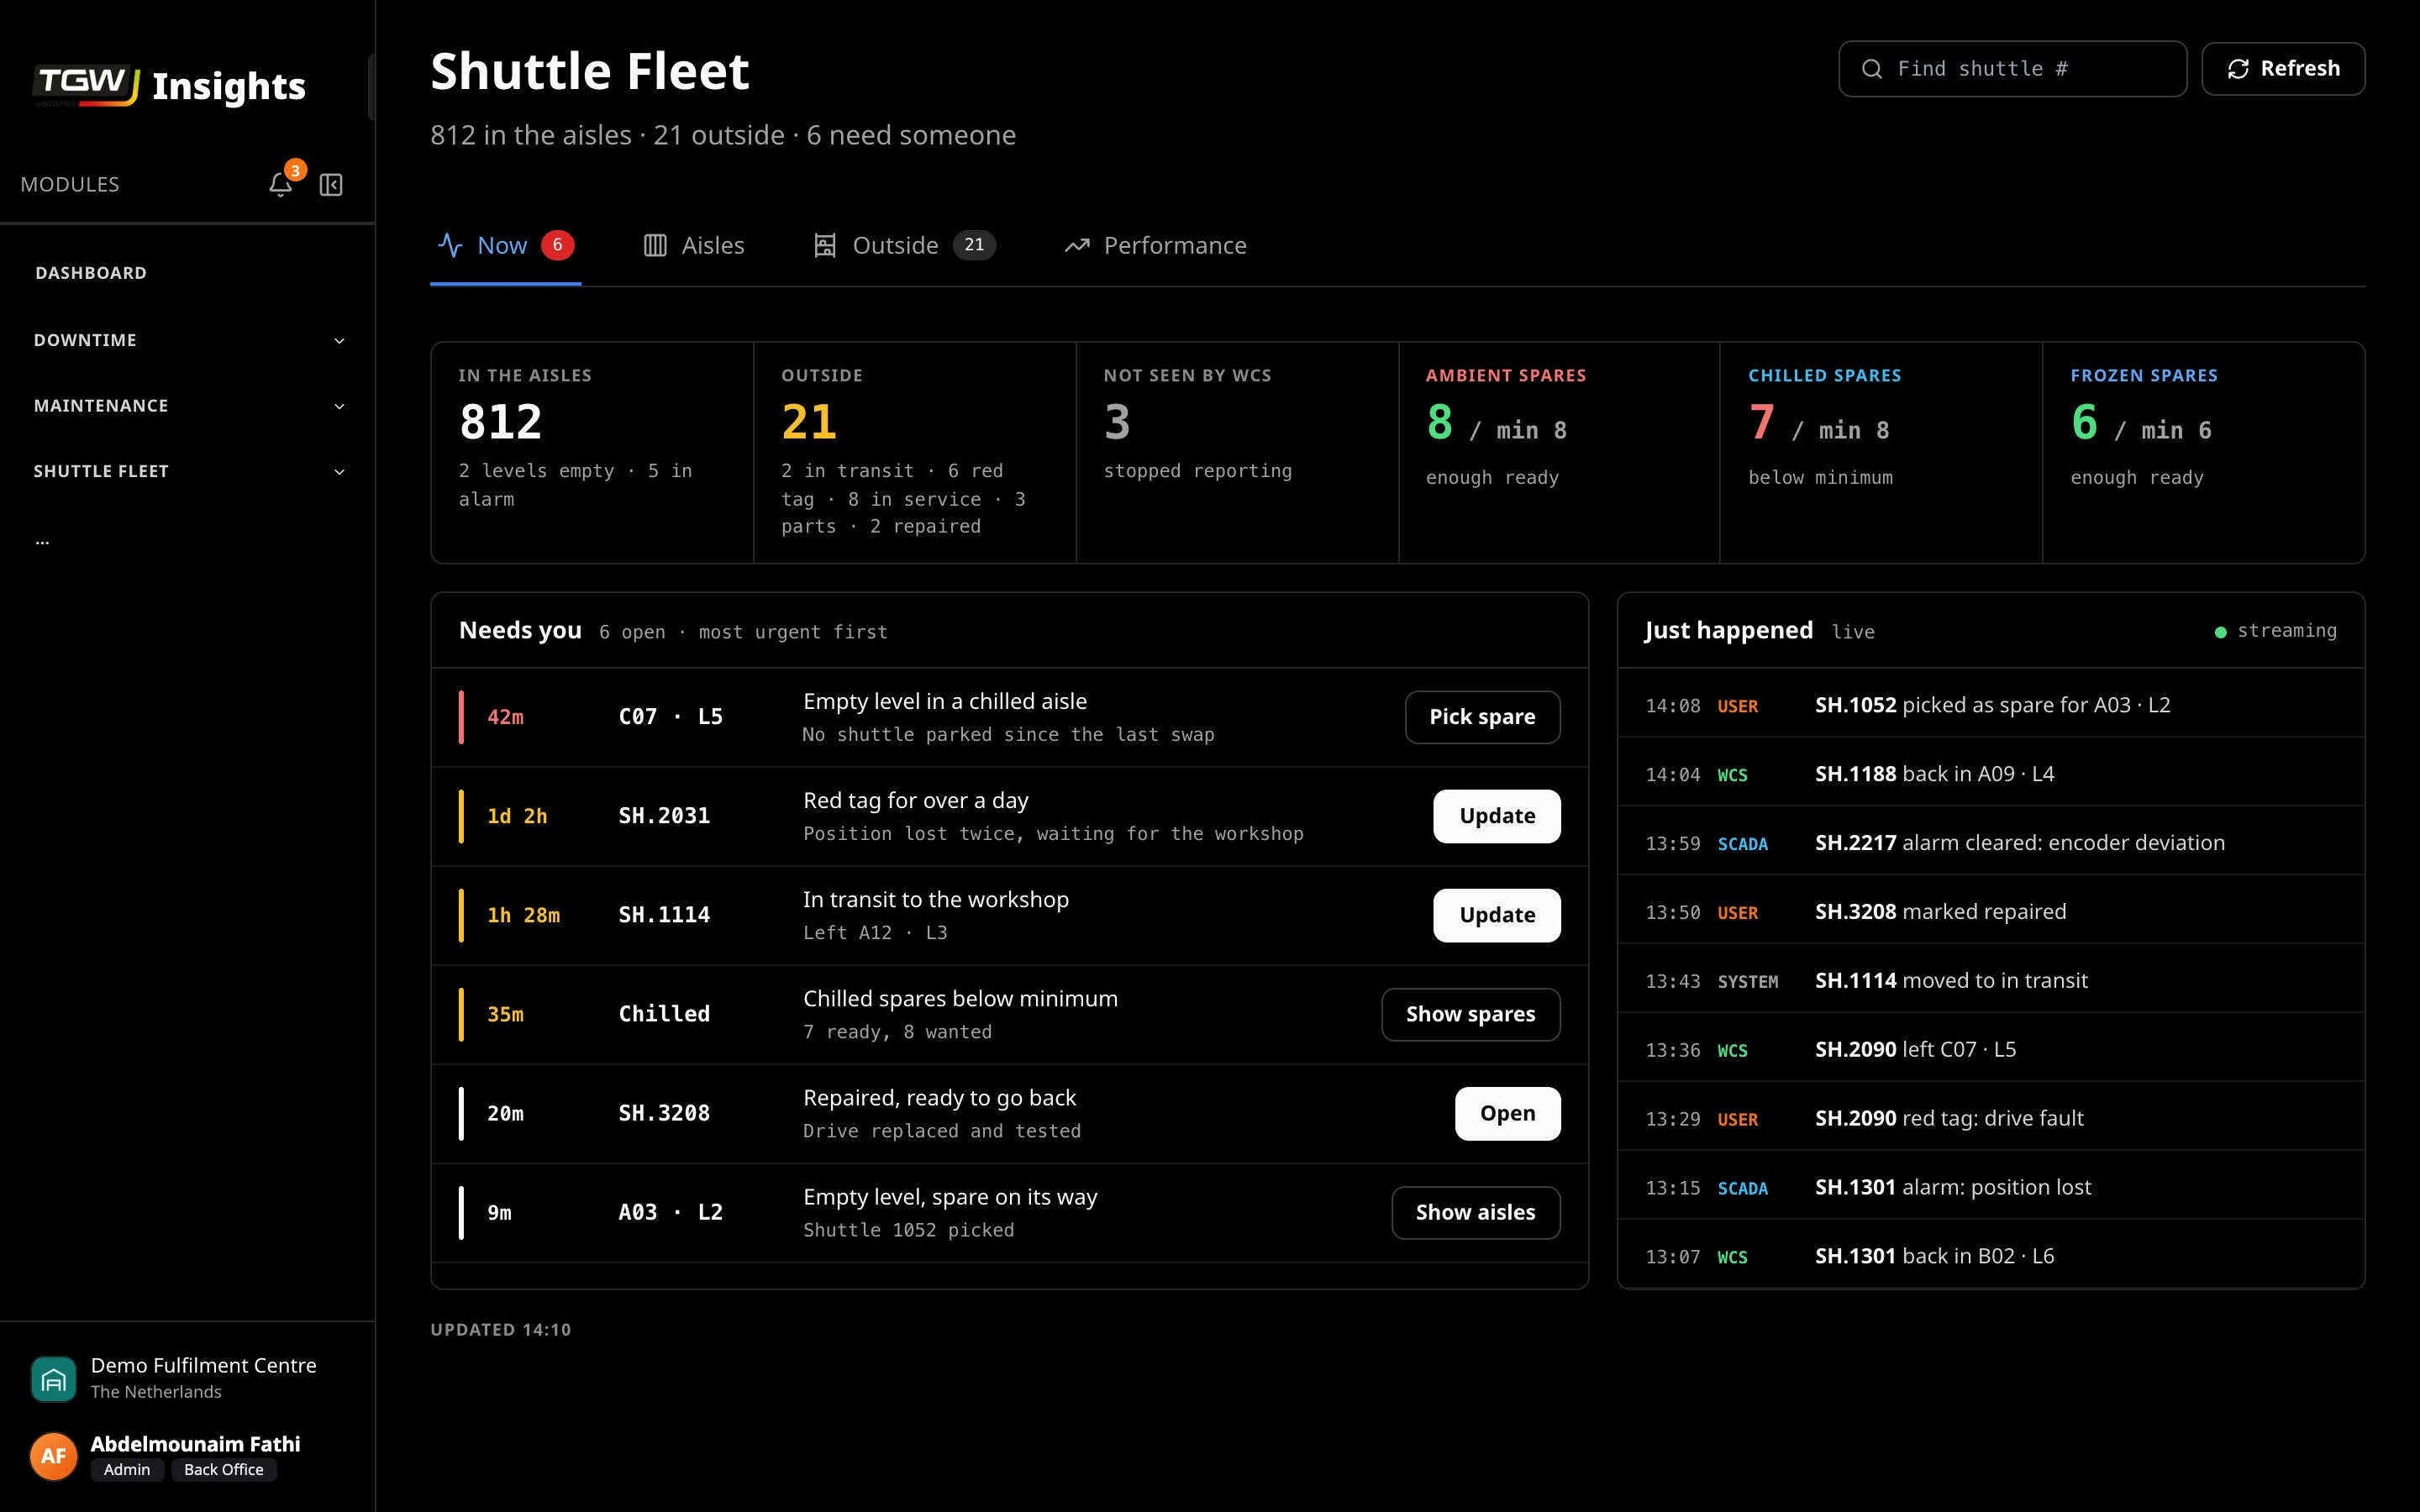Screen dimensions: 2420x1512
Task: Click the '42m' age on C07 row
Action: (505, 717)
